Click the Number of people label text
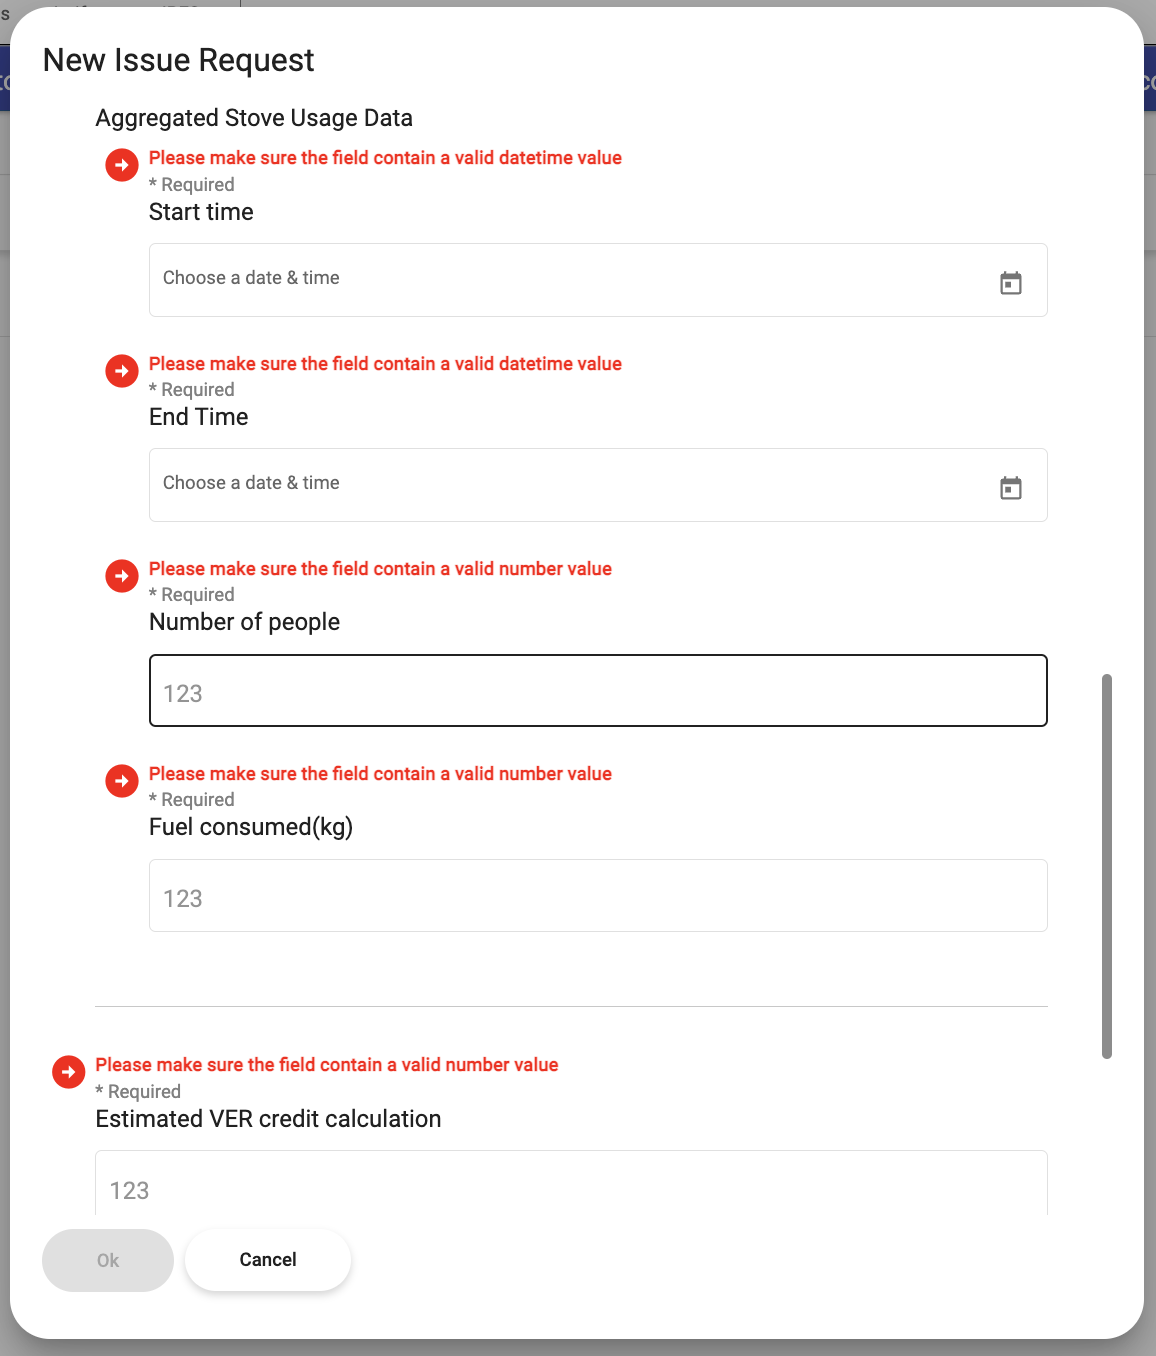This screenshot has height=1356, width=1156. pyautogui.click(x=244, y=622)
